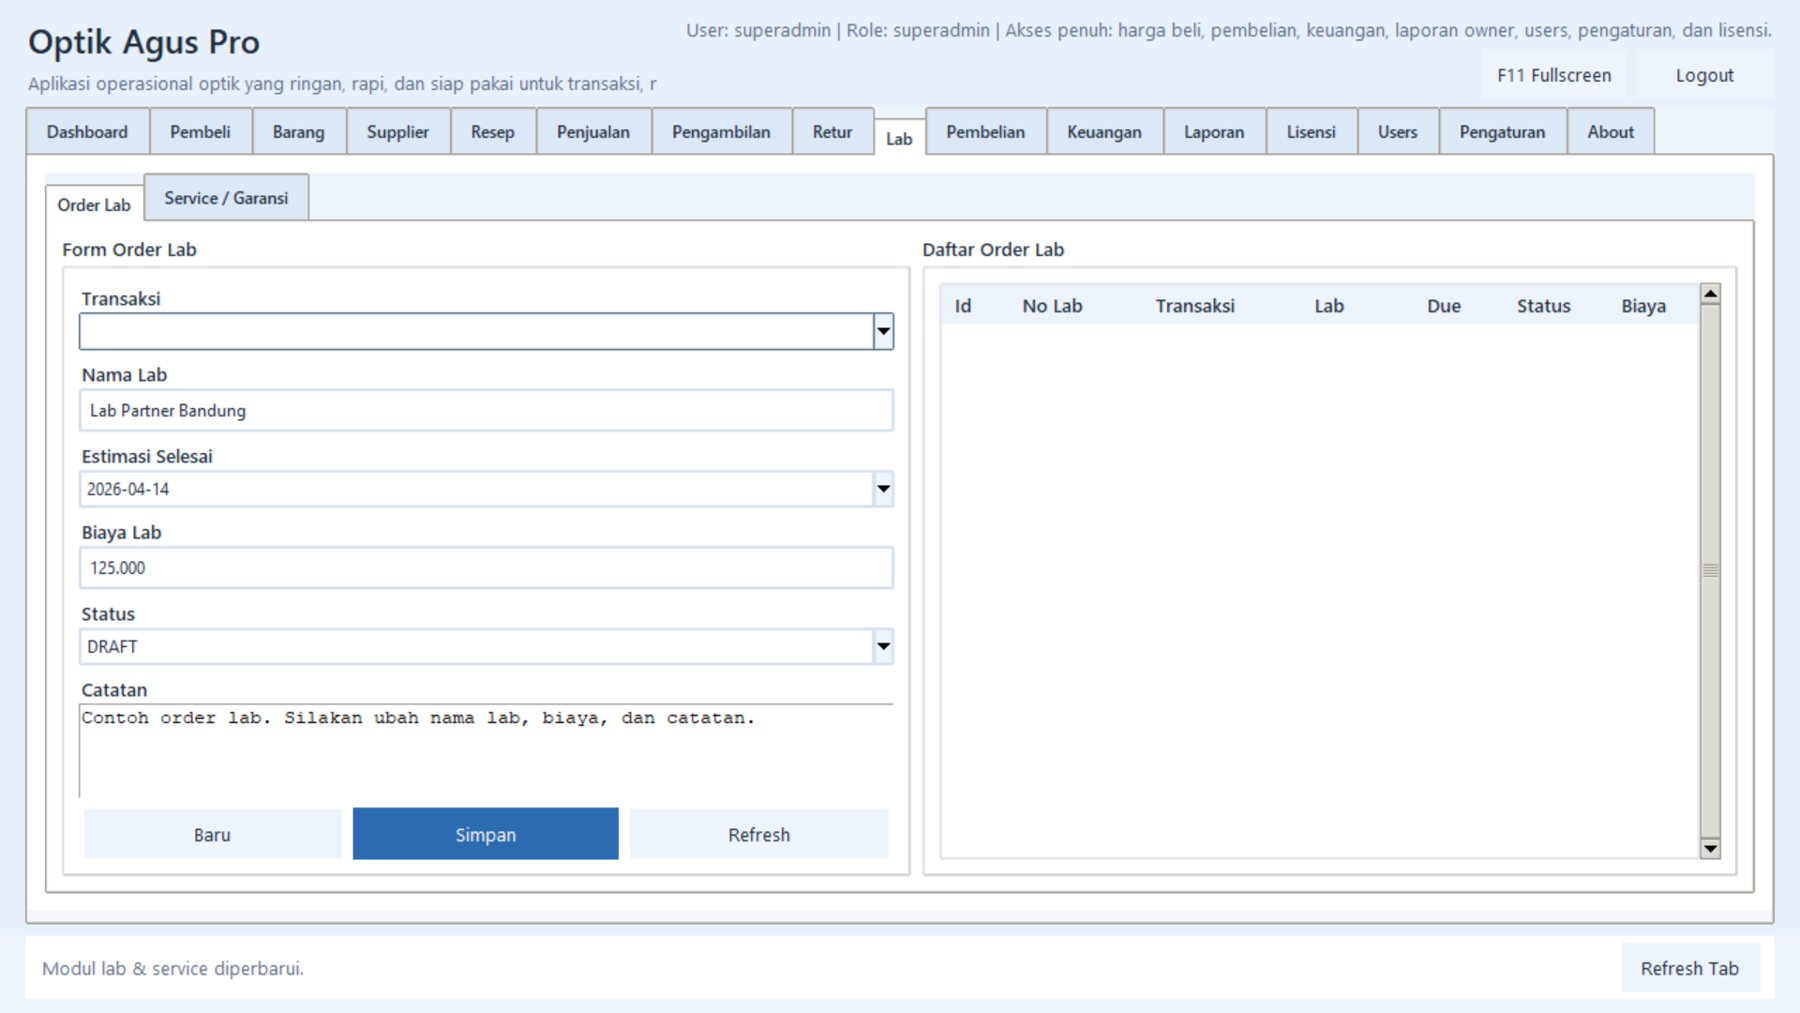The image size is (1800, 1013).
Task: Toggle F11 Fullscreen mode
Action: pyautogui.click(x=1553, y=76)
